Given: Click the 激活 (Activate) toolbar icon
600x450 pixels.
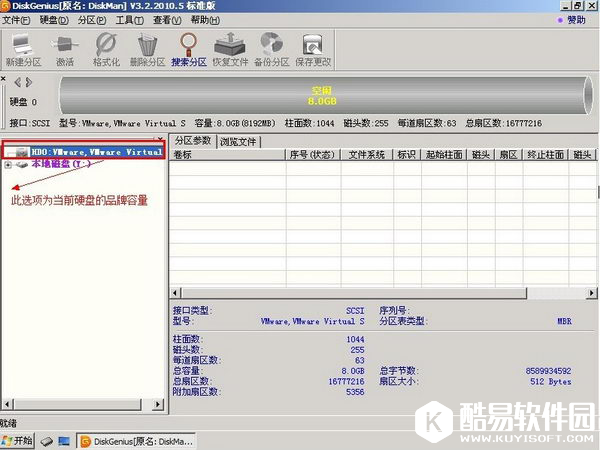Looking at the screenshot, I should pos(64,46).
